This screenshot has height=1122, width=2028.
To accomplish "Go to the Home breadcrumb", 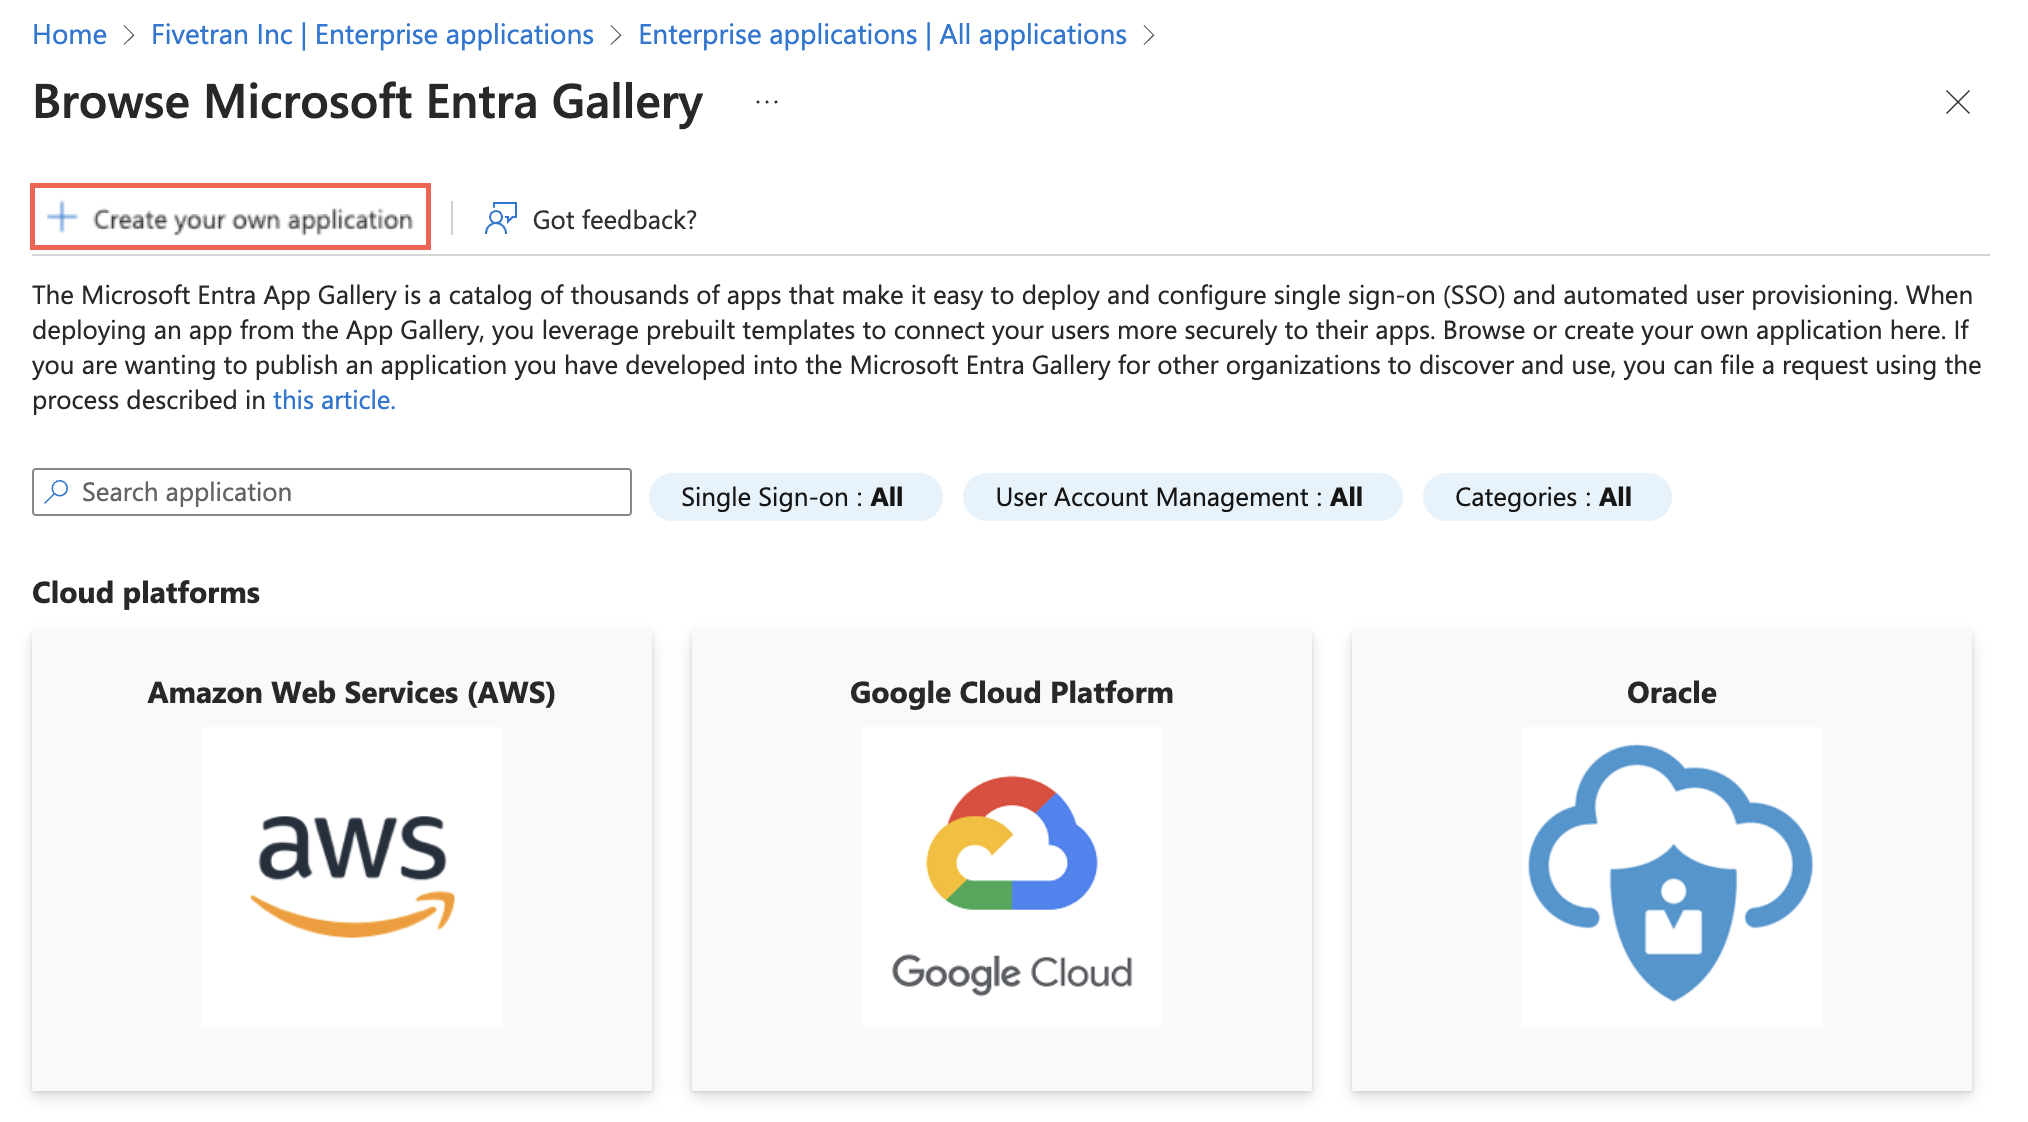I will pos(69,34).
